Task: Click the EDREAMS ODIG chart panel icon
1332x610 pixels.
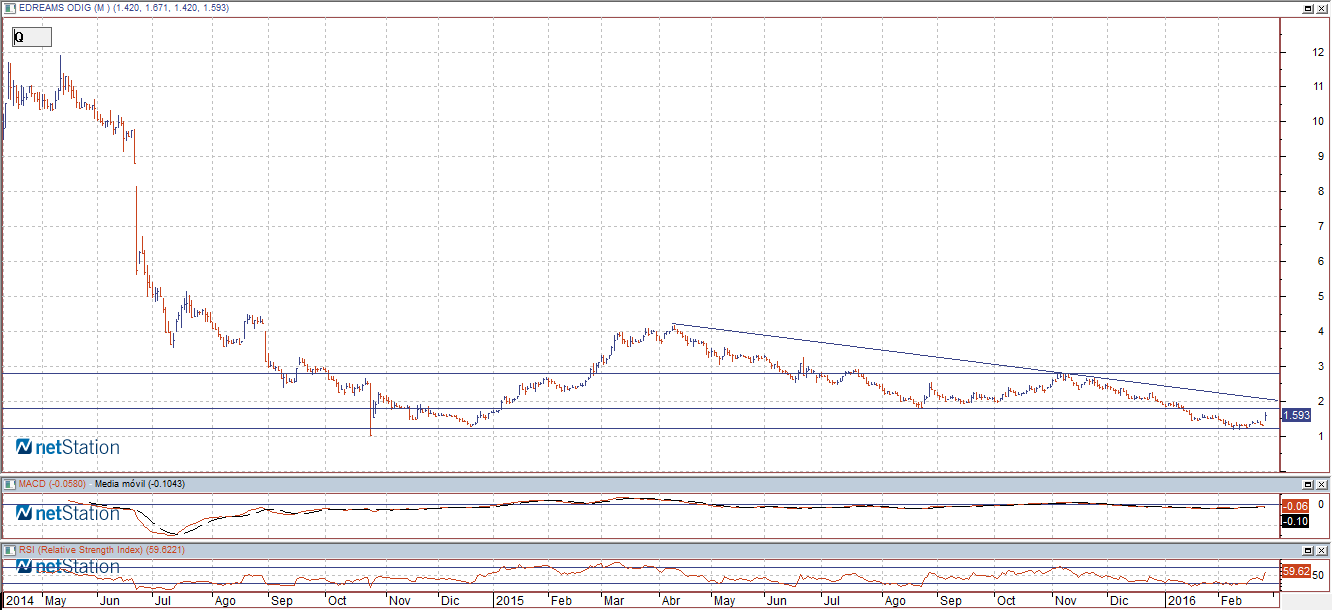Action: 9,8
